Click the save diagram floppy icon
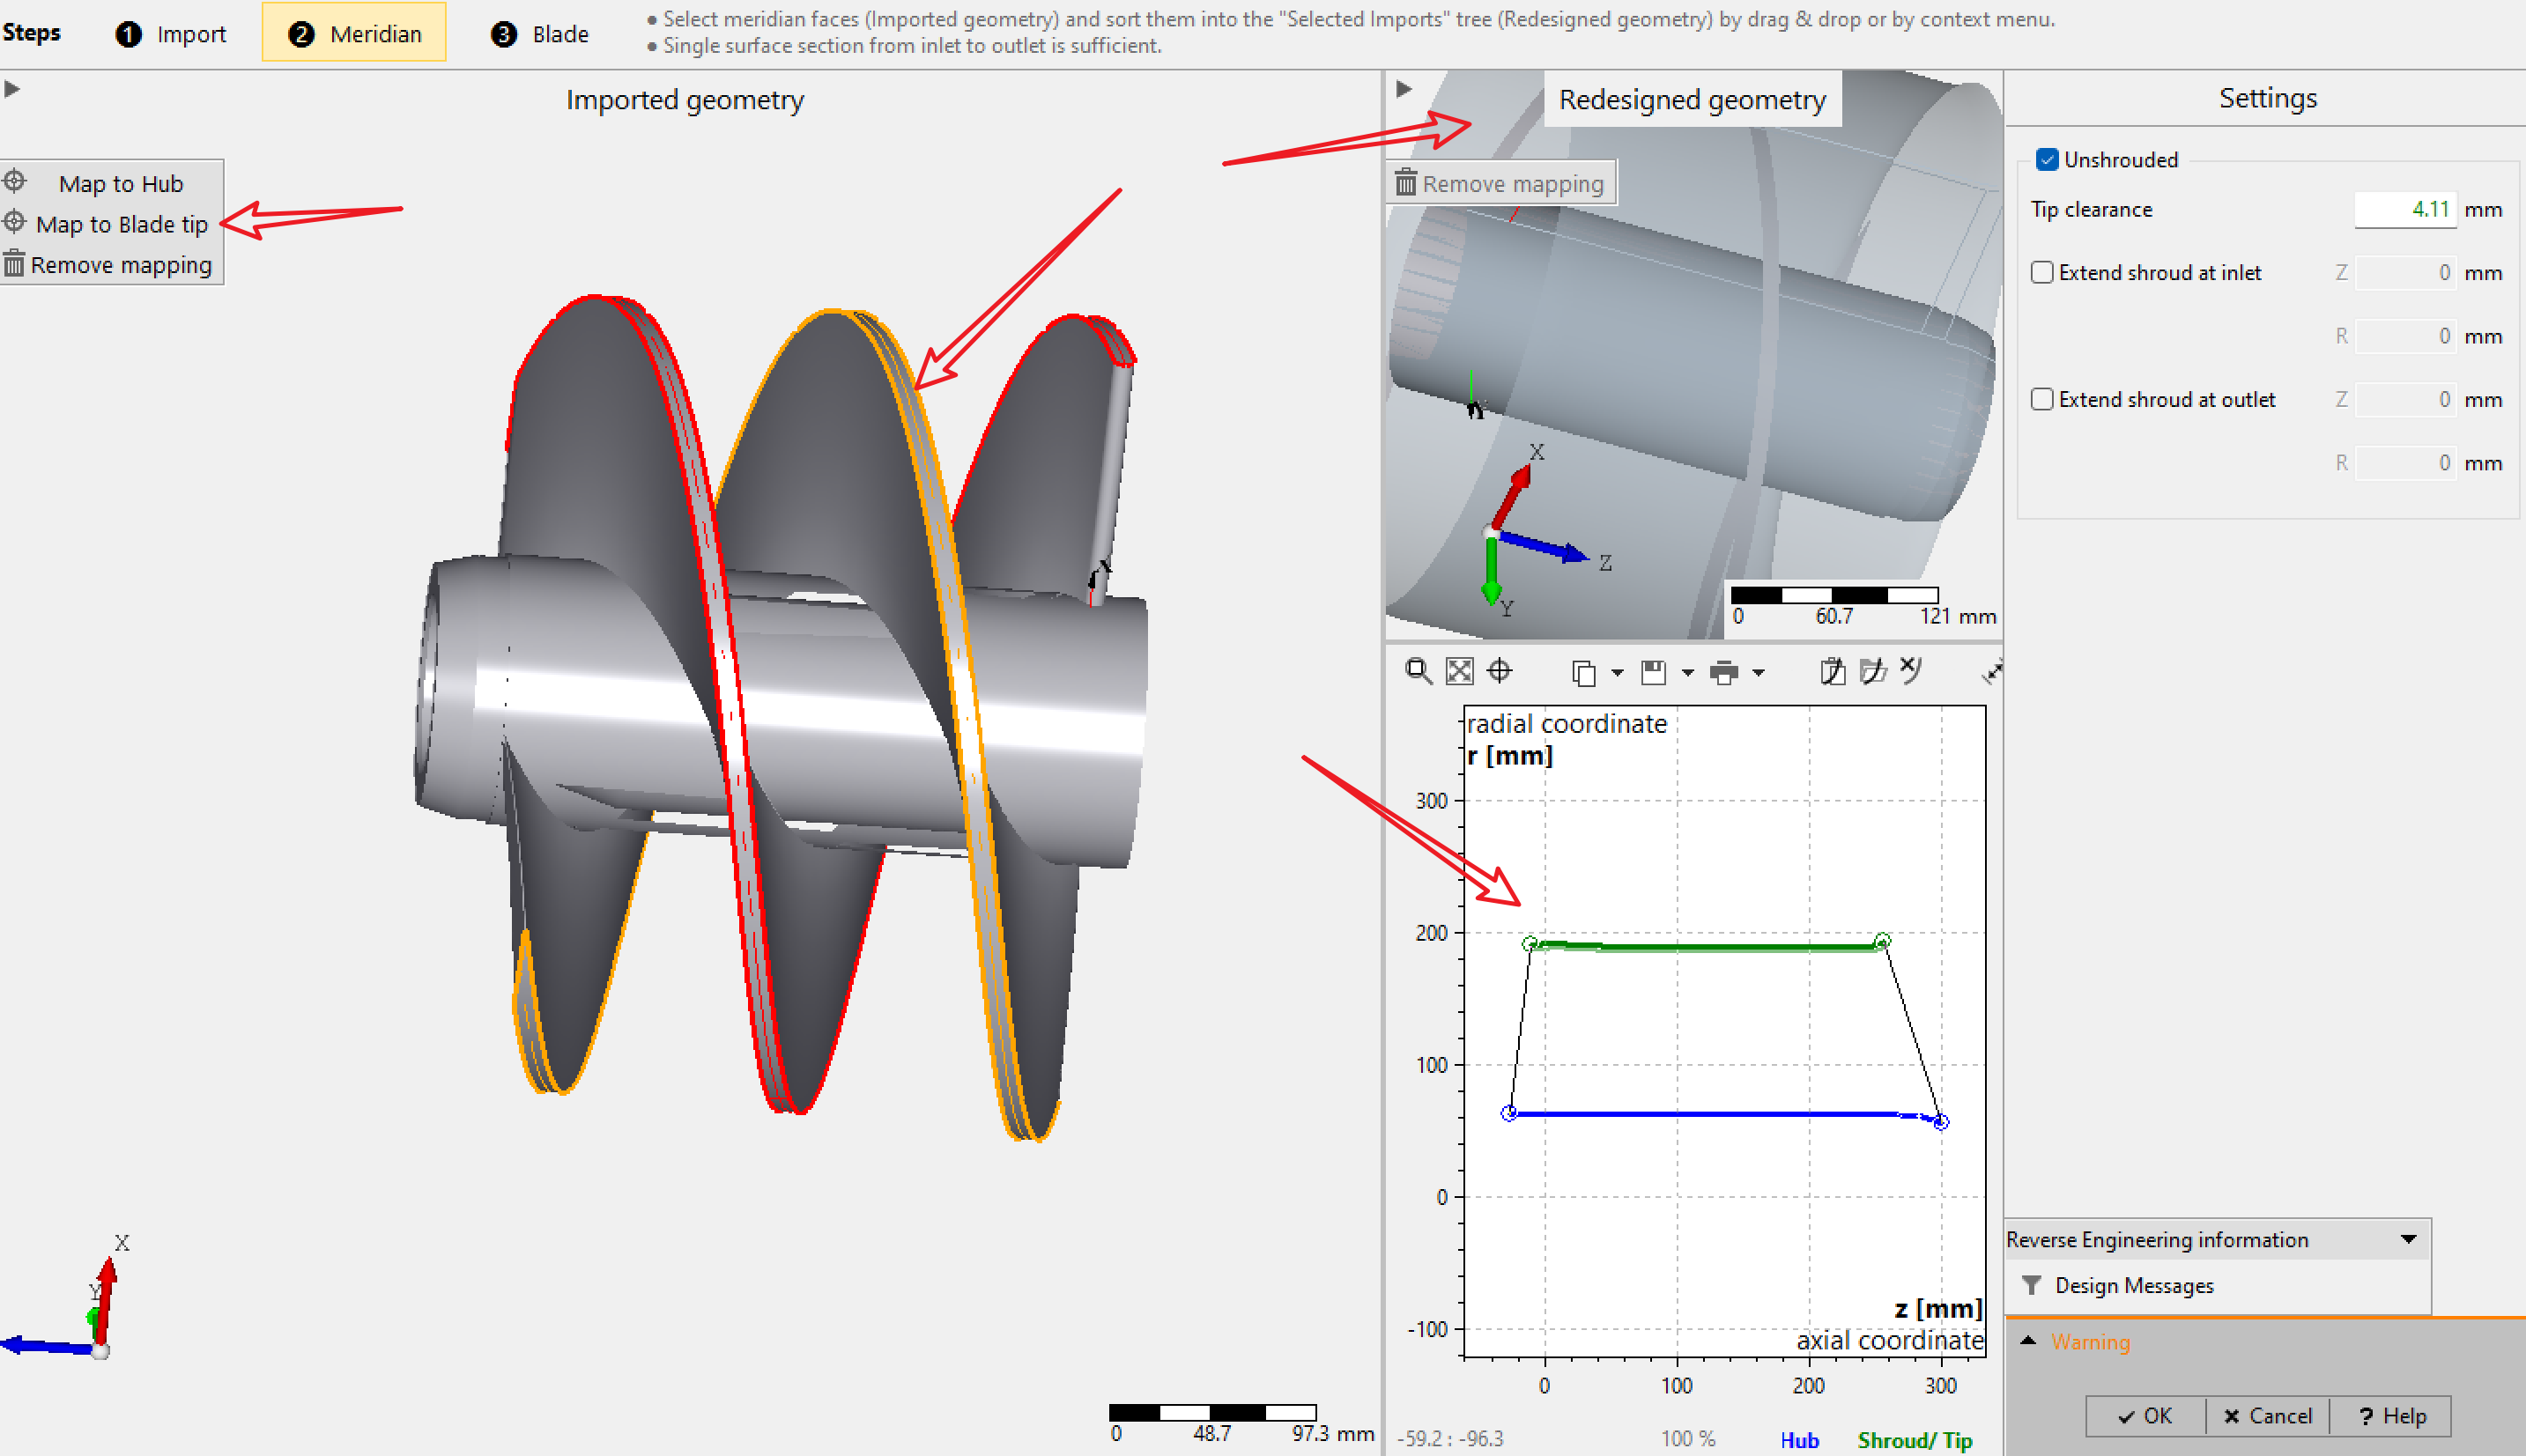Image resolution: width=2526 pixels, height=1456 pixels. click(x=1653, y=673)
